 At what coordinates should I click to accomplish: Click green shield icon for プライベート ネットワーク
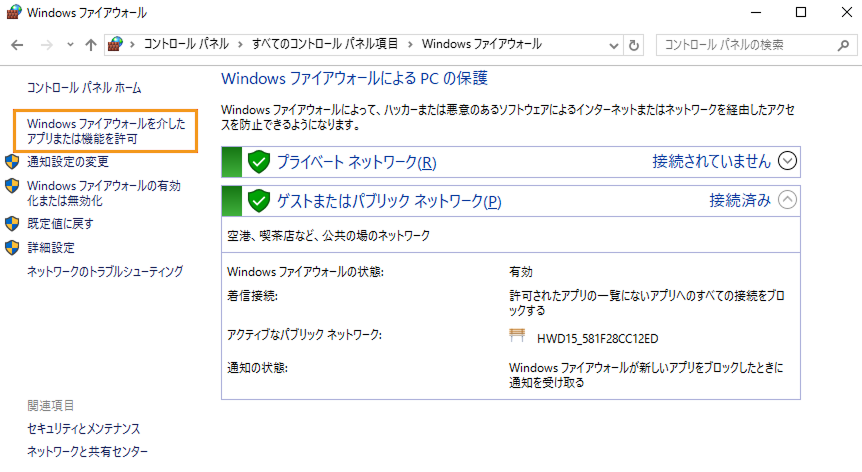259,162
